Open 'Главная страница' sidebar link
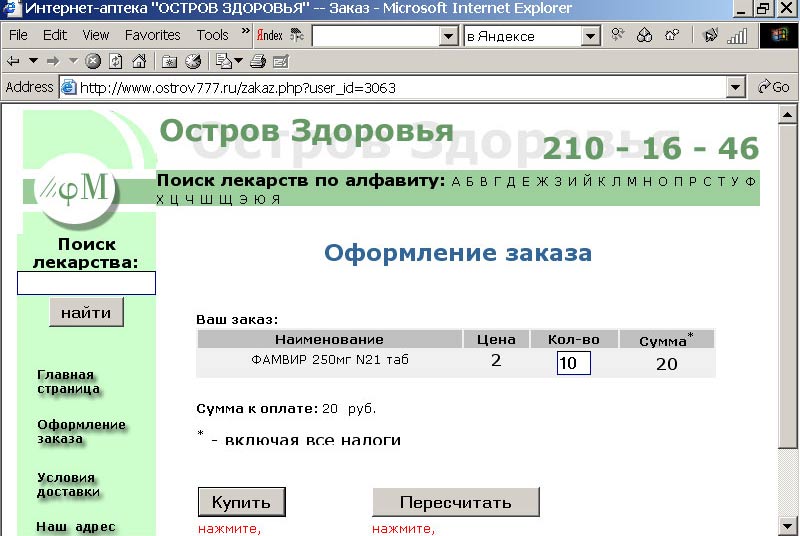 [x=68, y=381]
